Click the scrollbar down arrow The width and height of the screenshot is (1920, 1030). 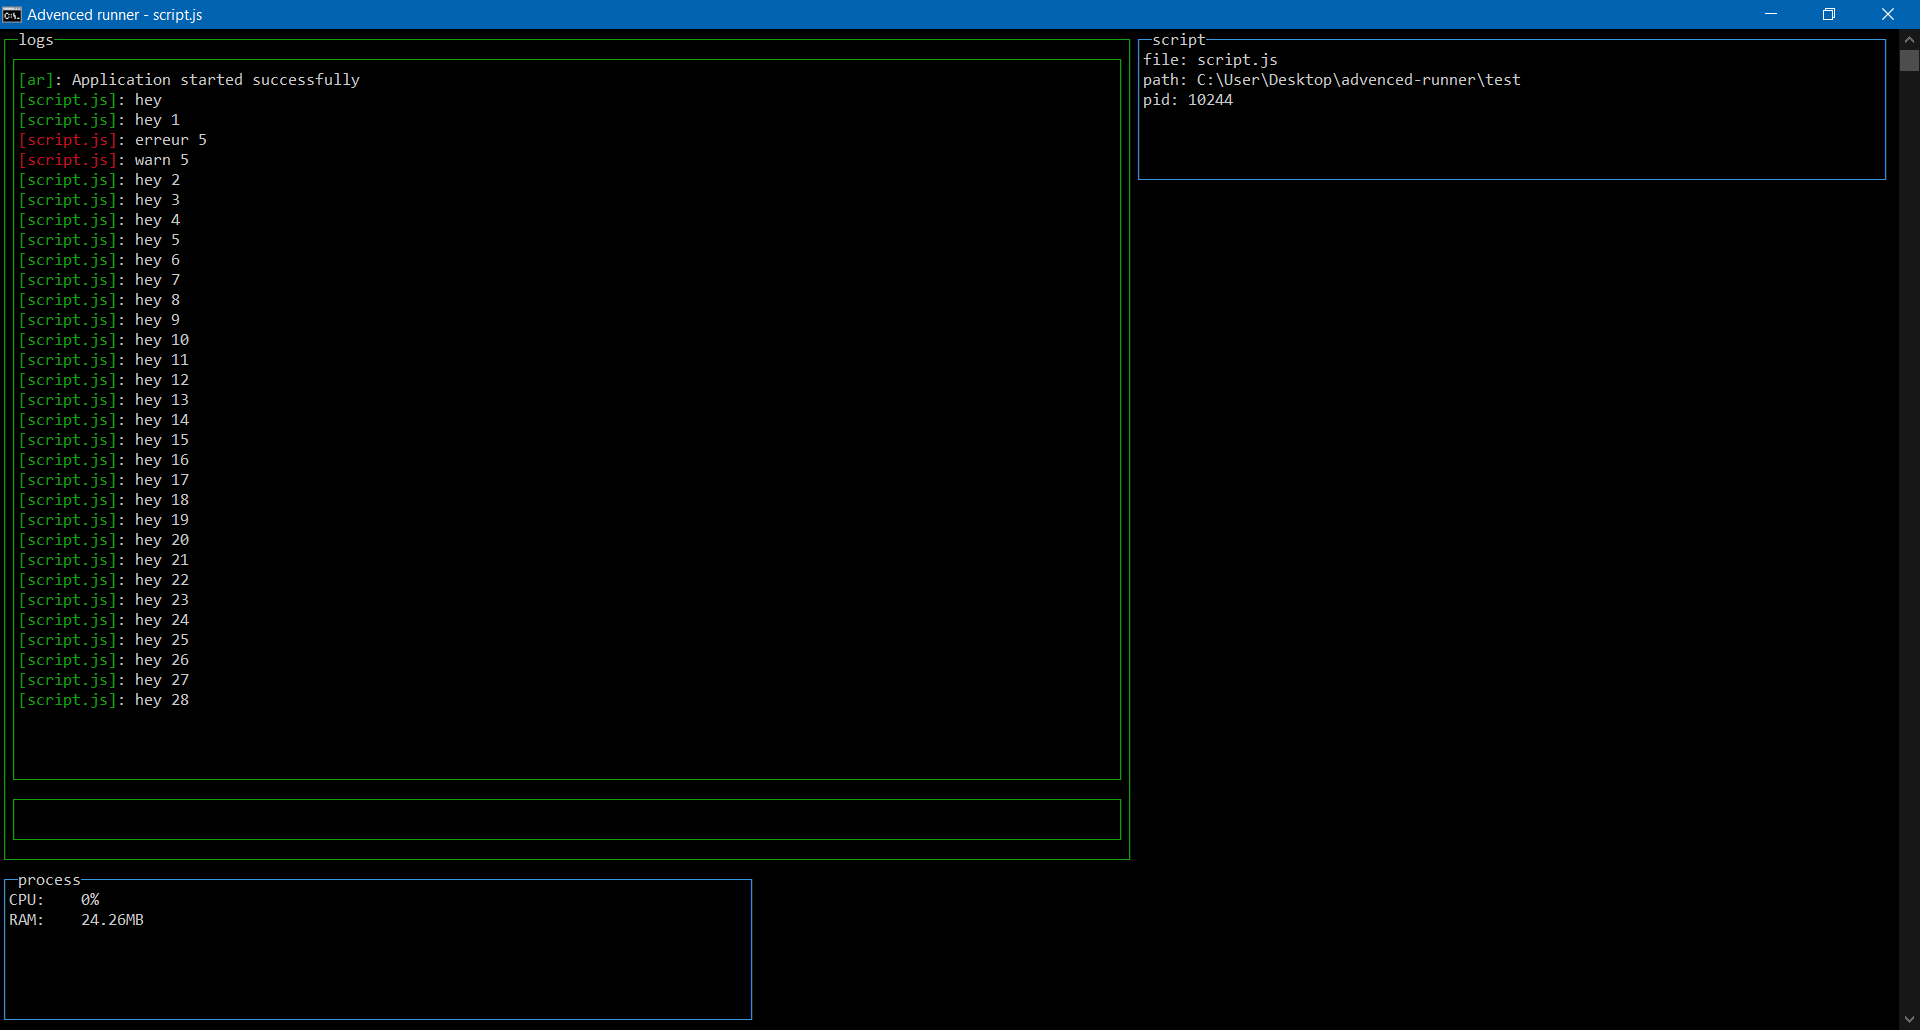coord(1909,1021)
